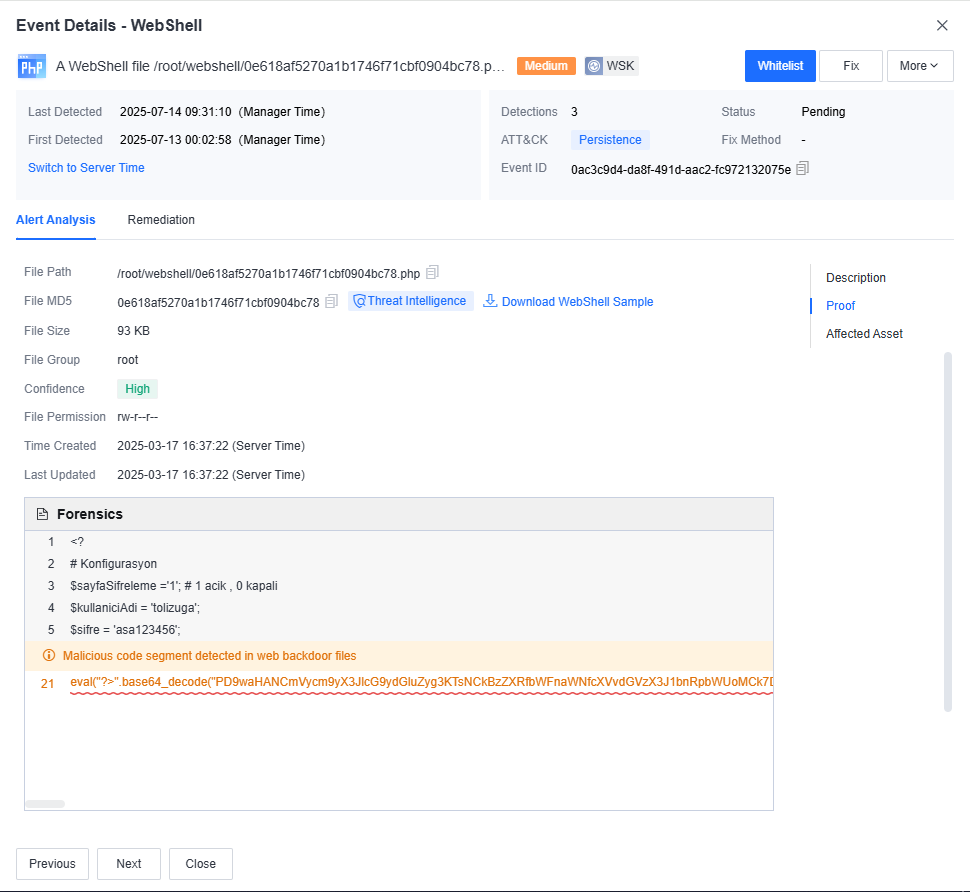This screenshot has height=892, width=970.
Task: Switch to the Remediation tab
Action: coord(161,220)
